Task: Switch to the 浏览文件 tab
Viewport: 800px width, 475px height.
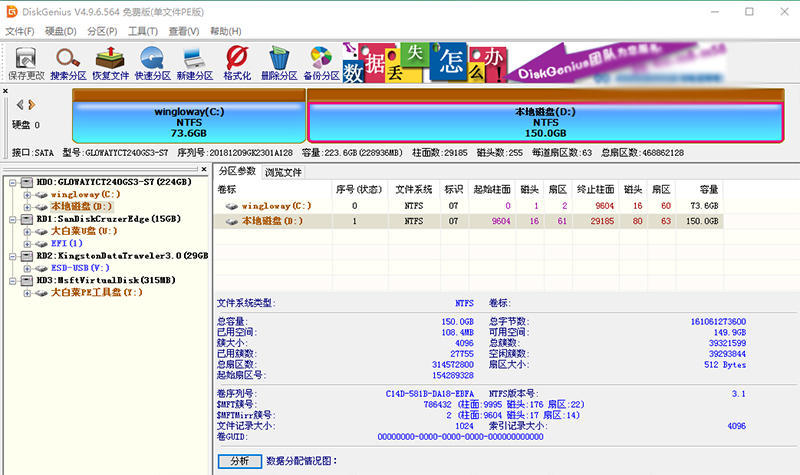Action: click(283, 172)
